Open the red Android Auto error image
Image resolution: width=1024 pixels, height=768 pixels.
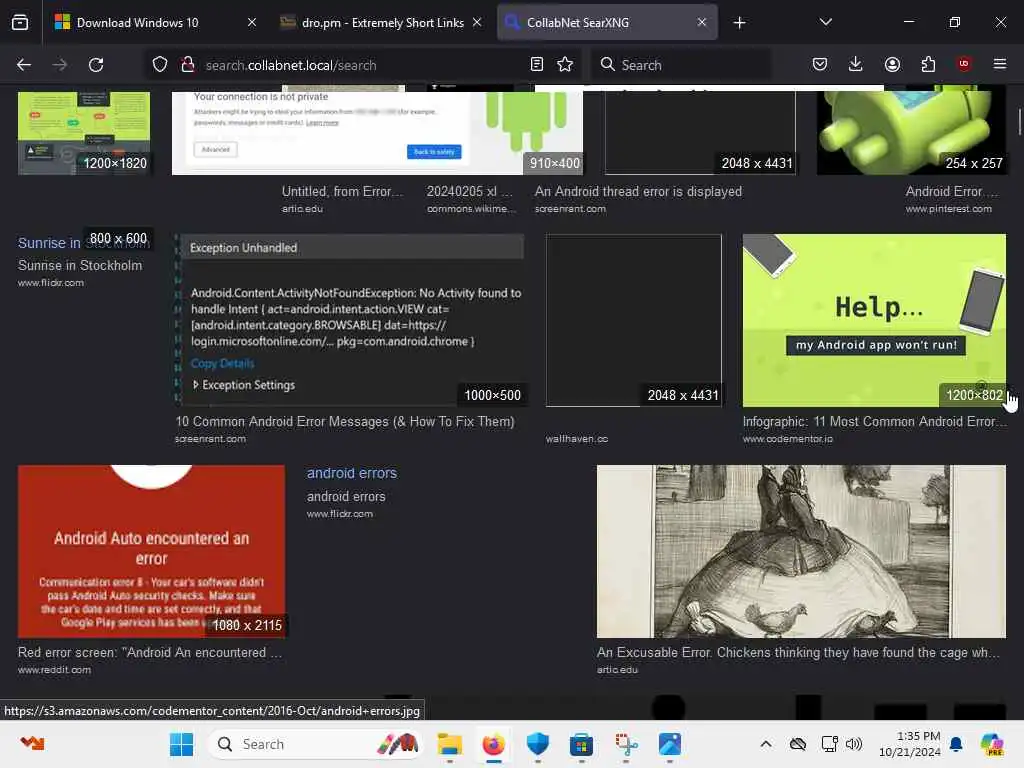pos(152,551)
